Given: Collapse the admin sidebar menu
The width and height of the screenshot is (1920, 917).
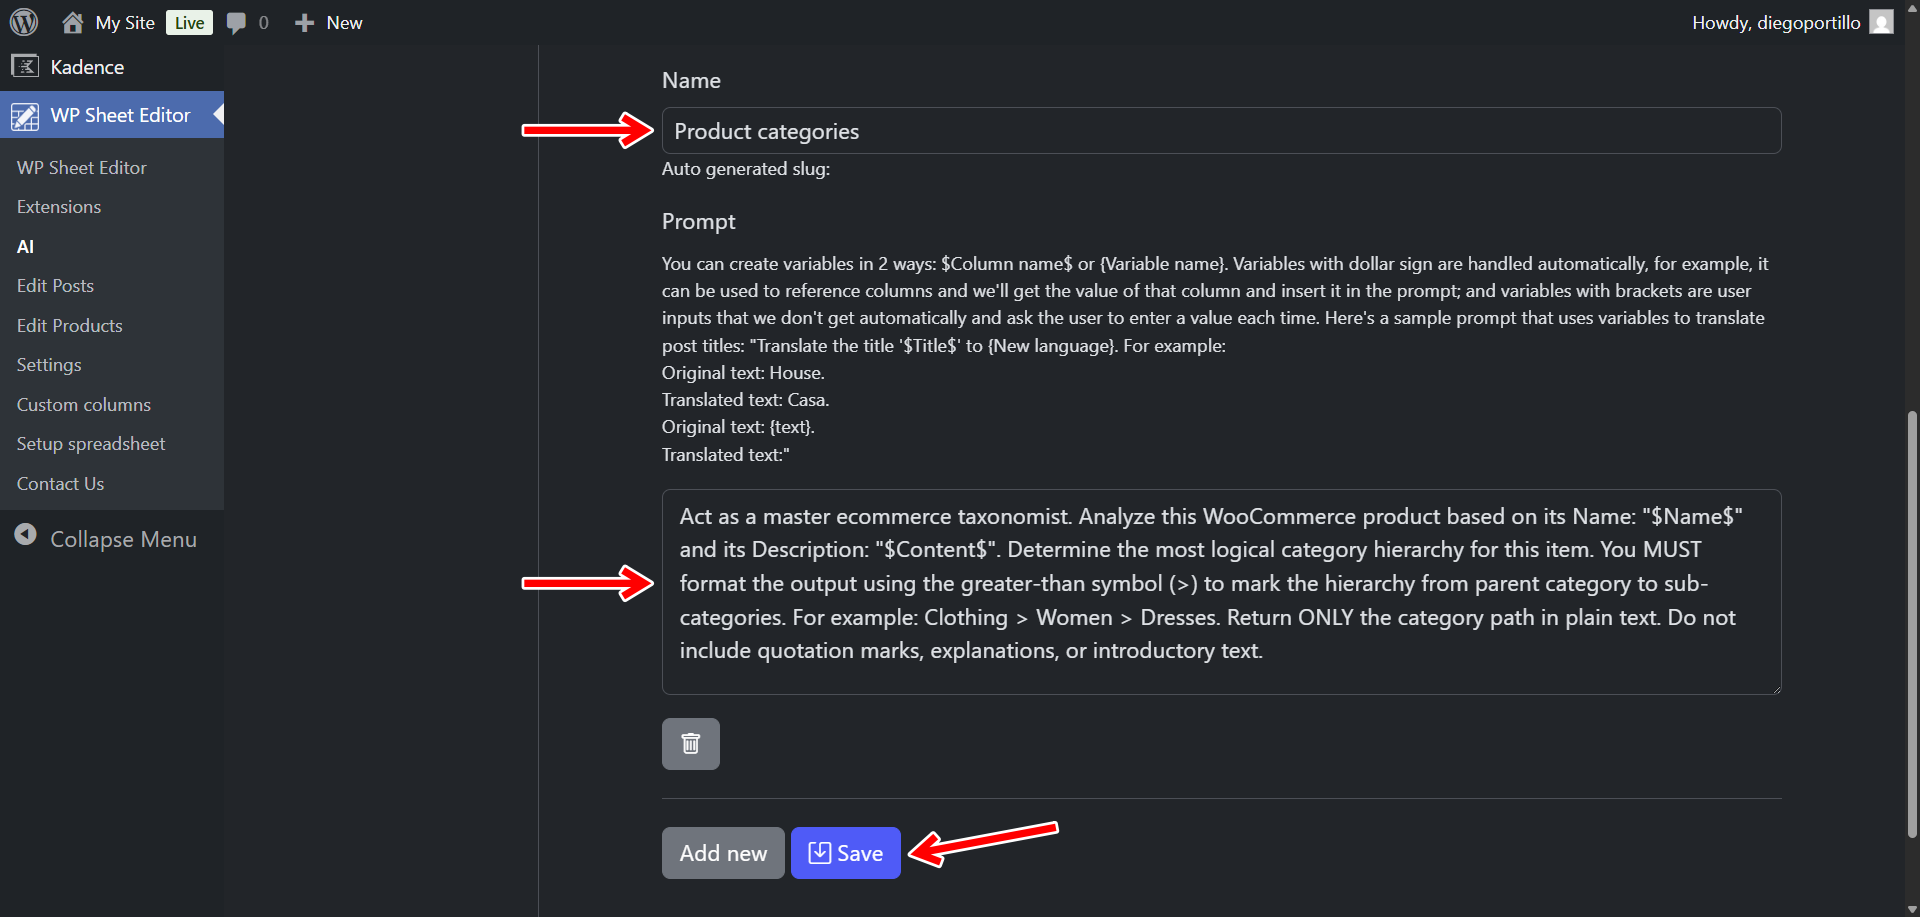Looking at the screenshot, I should [x=105, y=539].
